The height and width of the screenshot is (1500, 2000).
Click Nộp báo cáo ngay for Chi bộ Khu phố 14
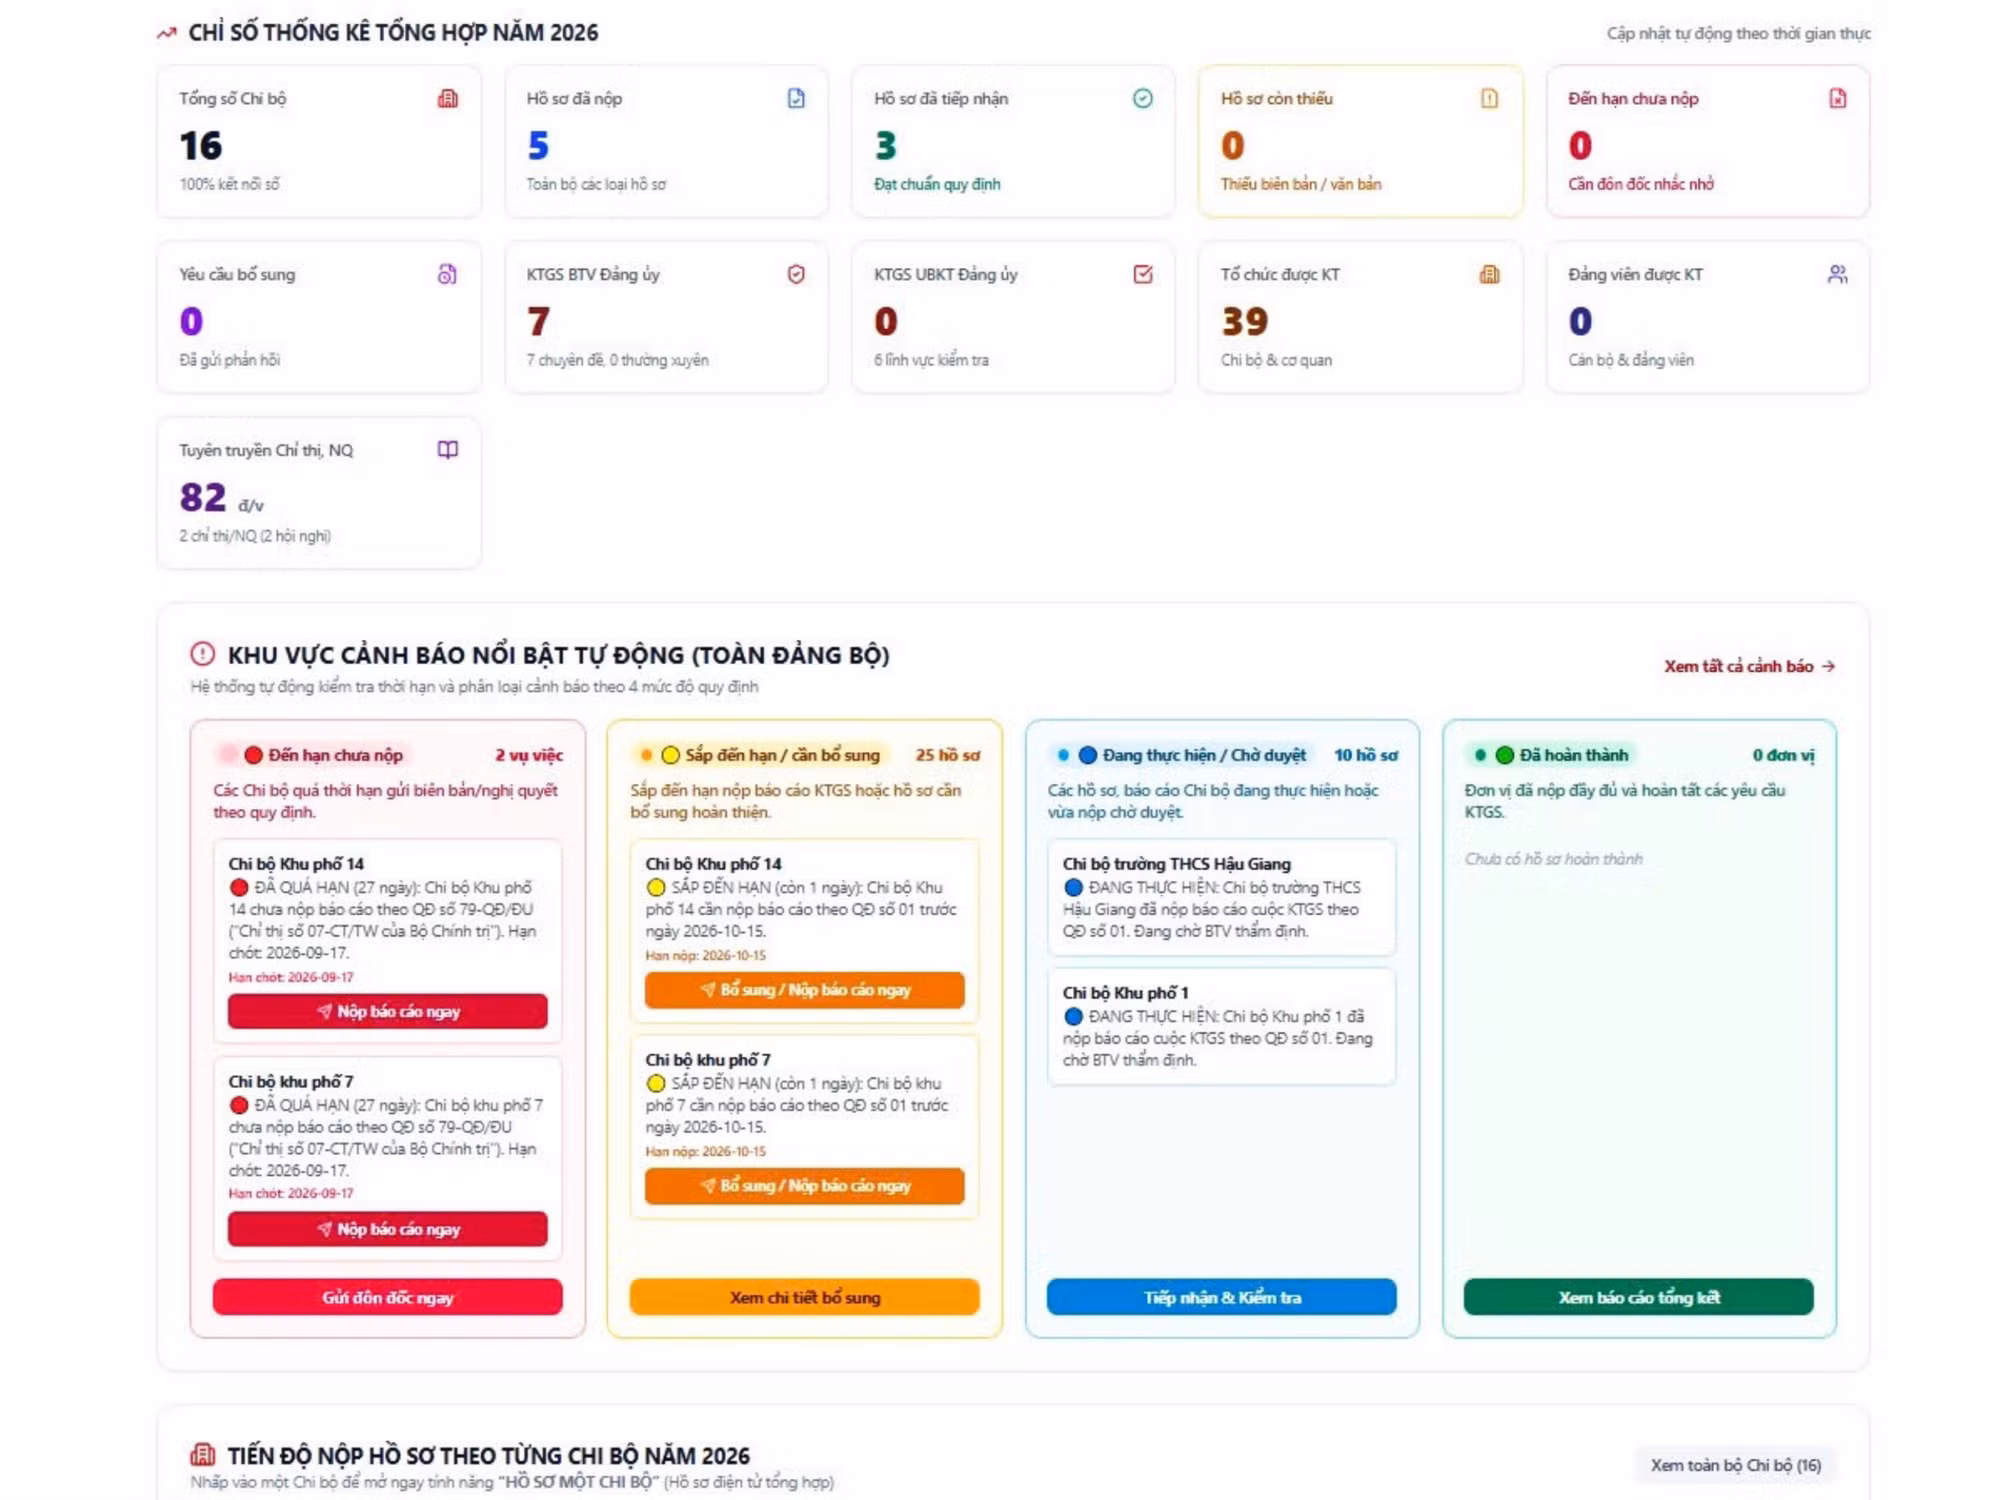pyautogui.click(x=388, y=1011)
